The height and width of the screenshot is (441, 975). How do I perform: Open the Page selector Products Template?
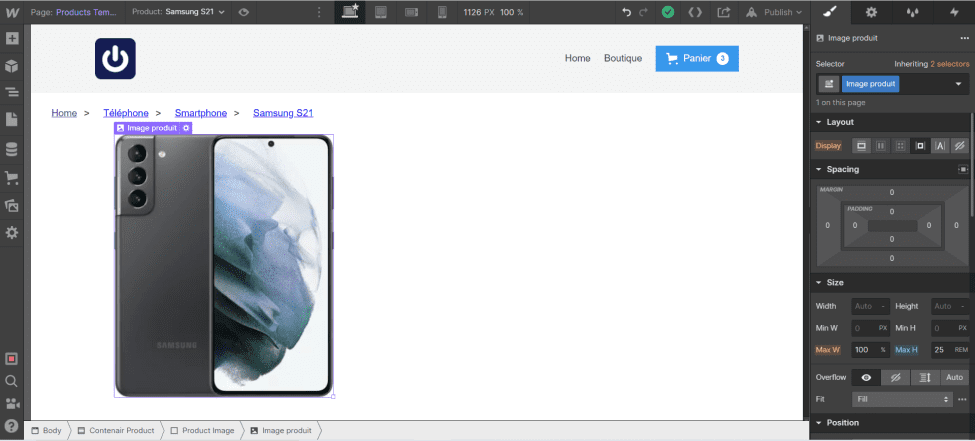pyautogui.click(x=75, y=12)
